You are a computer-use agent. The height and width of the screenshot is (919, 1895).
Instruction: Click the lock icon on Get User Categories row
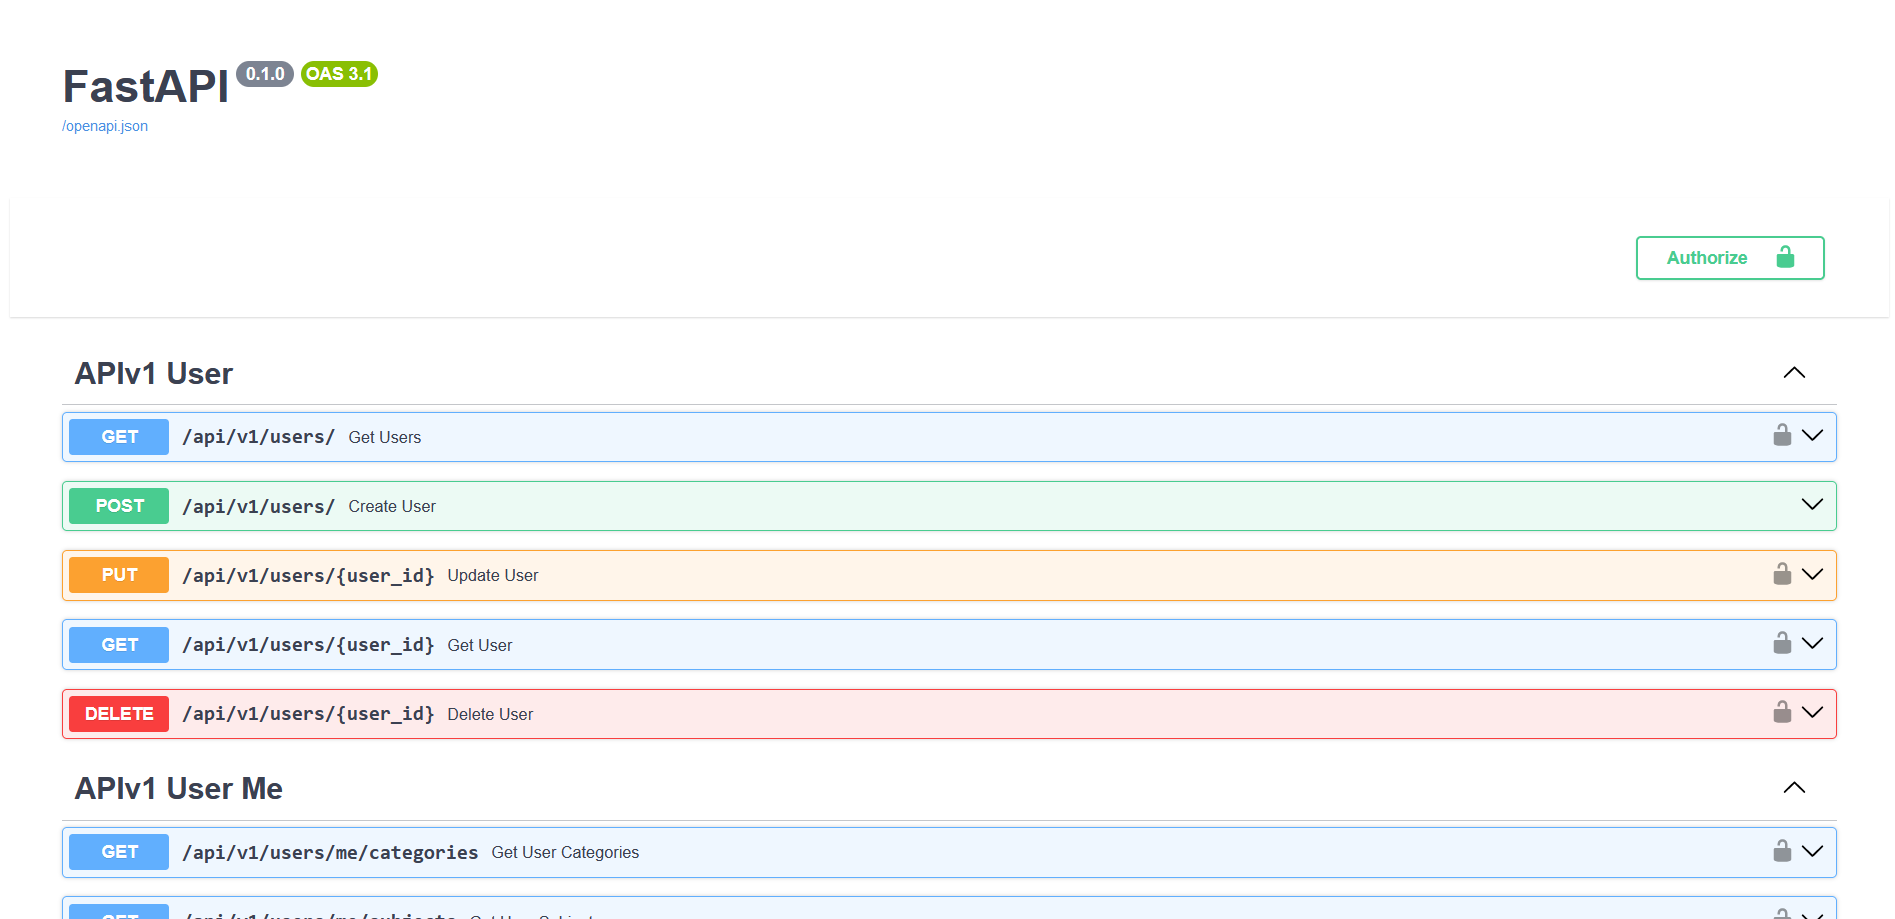point(1781,851)
